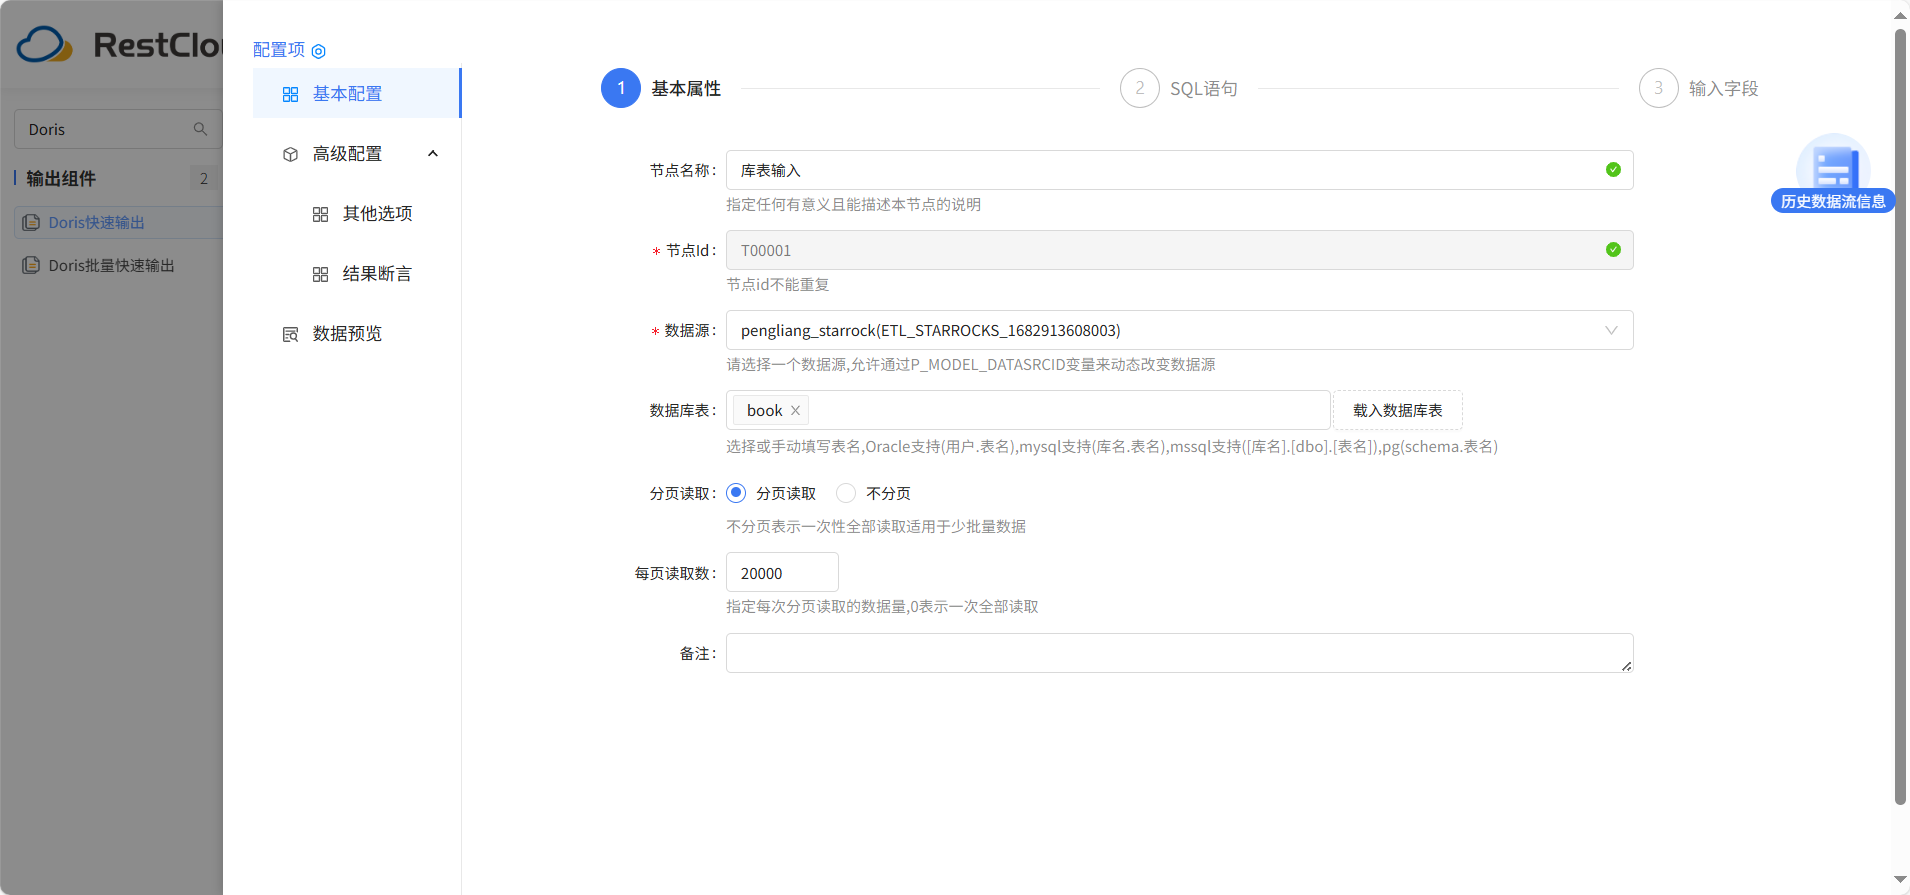Click the 载入数据库表 button
Image resolution: width=1910 pixels, height=895 pixels.
coord(1397,410)
